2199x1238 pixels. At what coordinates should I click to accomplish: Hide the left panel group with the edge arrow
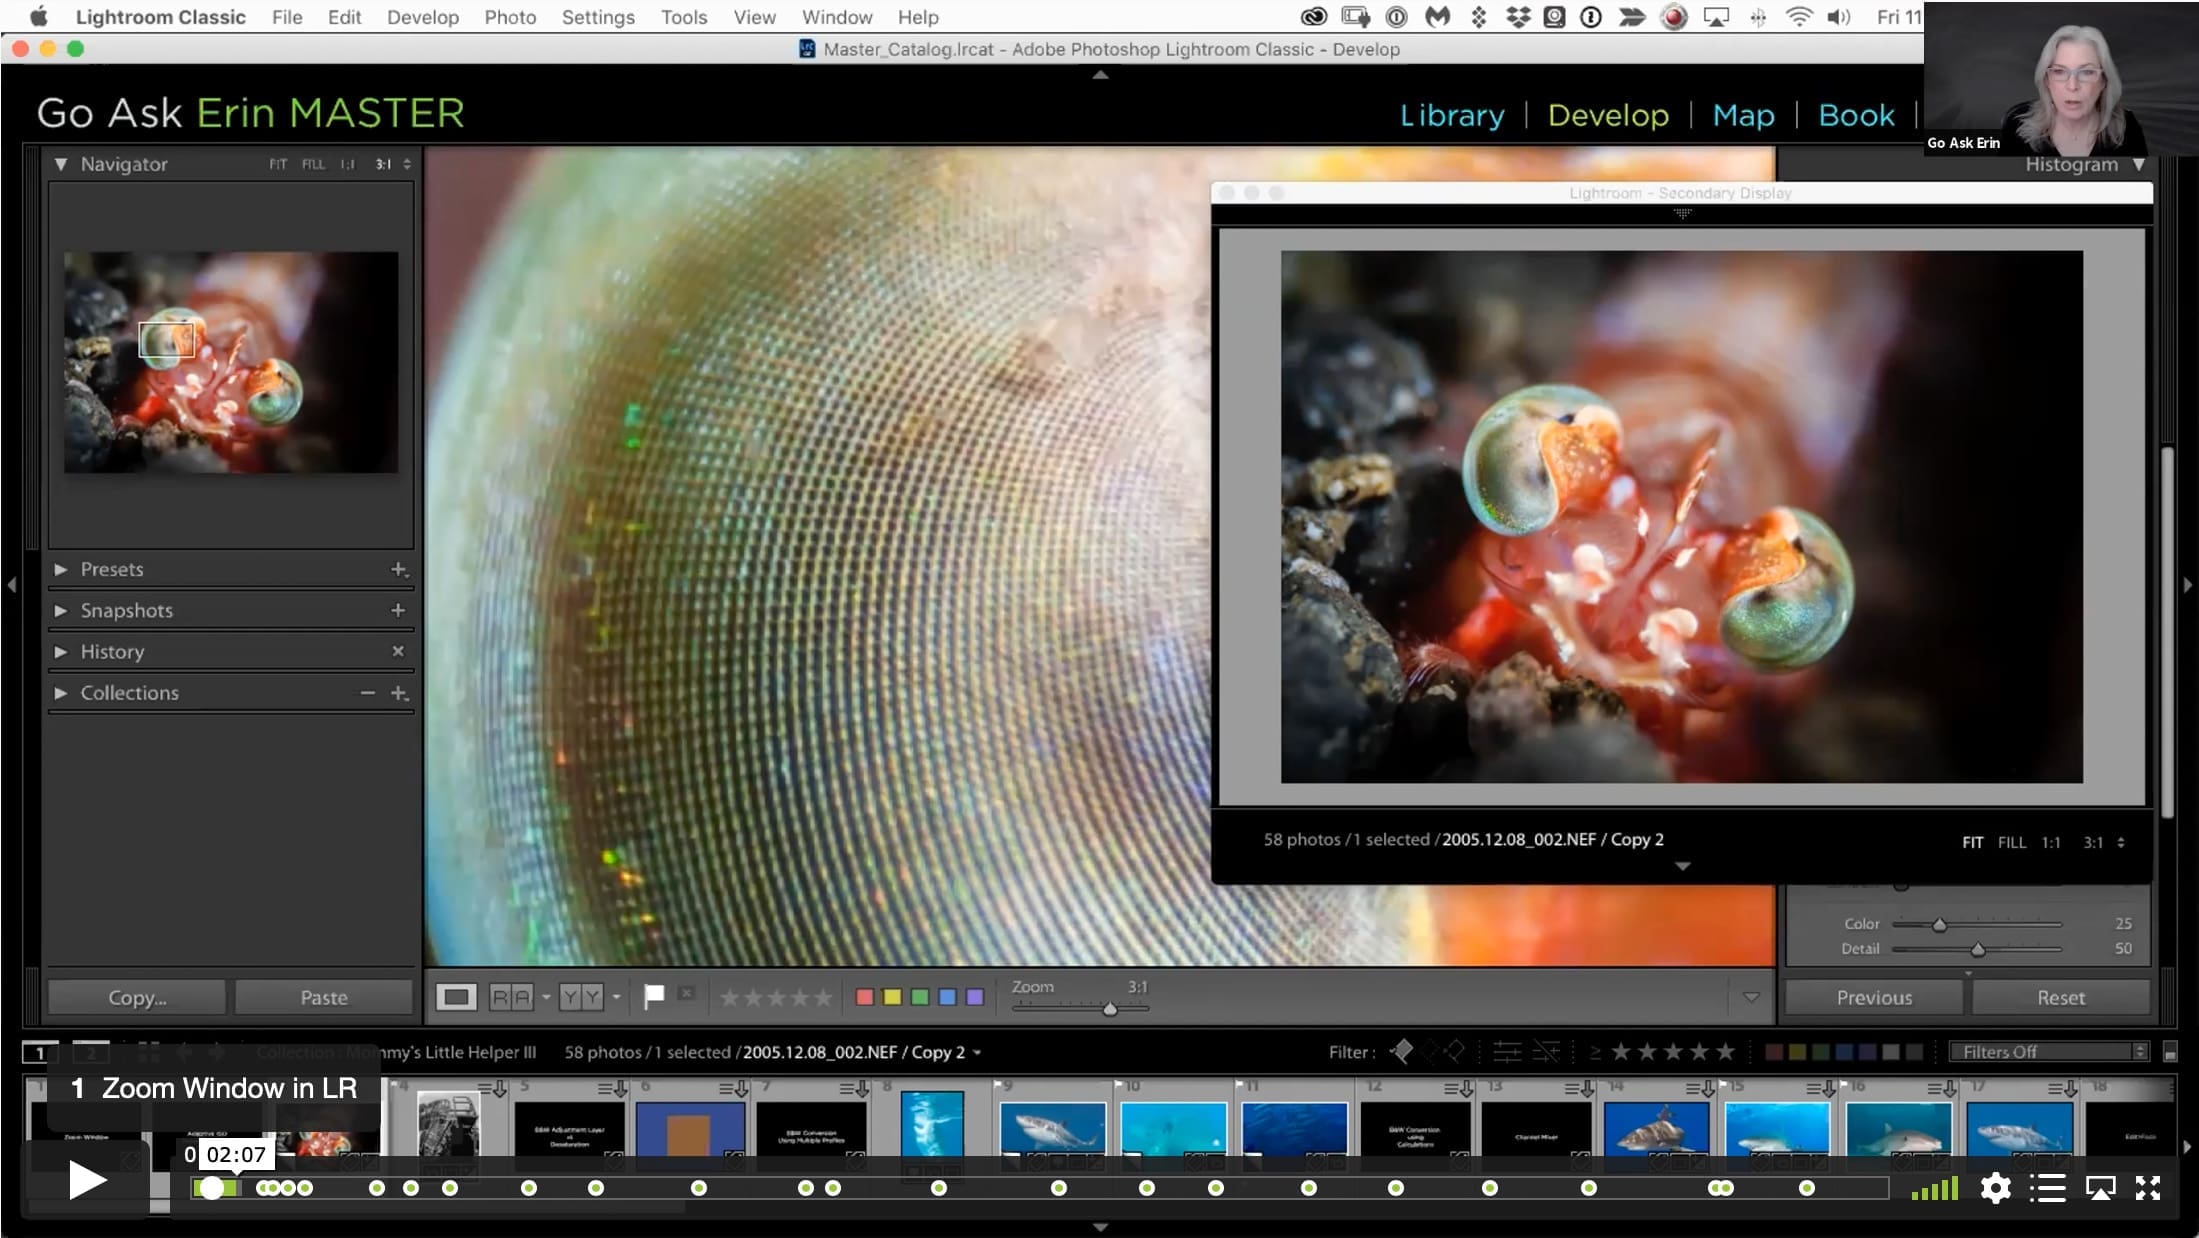tap(12, 585)
